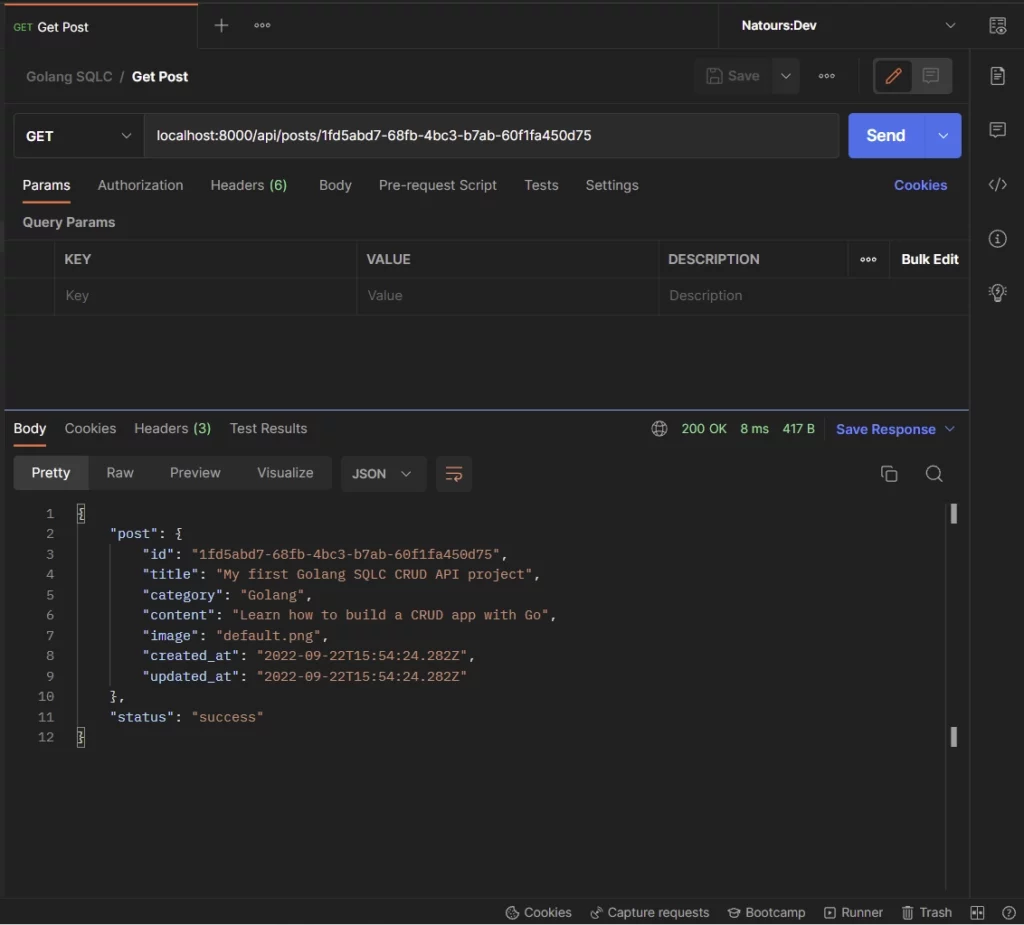Click the "status": "success" line

click(x=187, y=717)
